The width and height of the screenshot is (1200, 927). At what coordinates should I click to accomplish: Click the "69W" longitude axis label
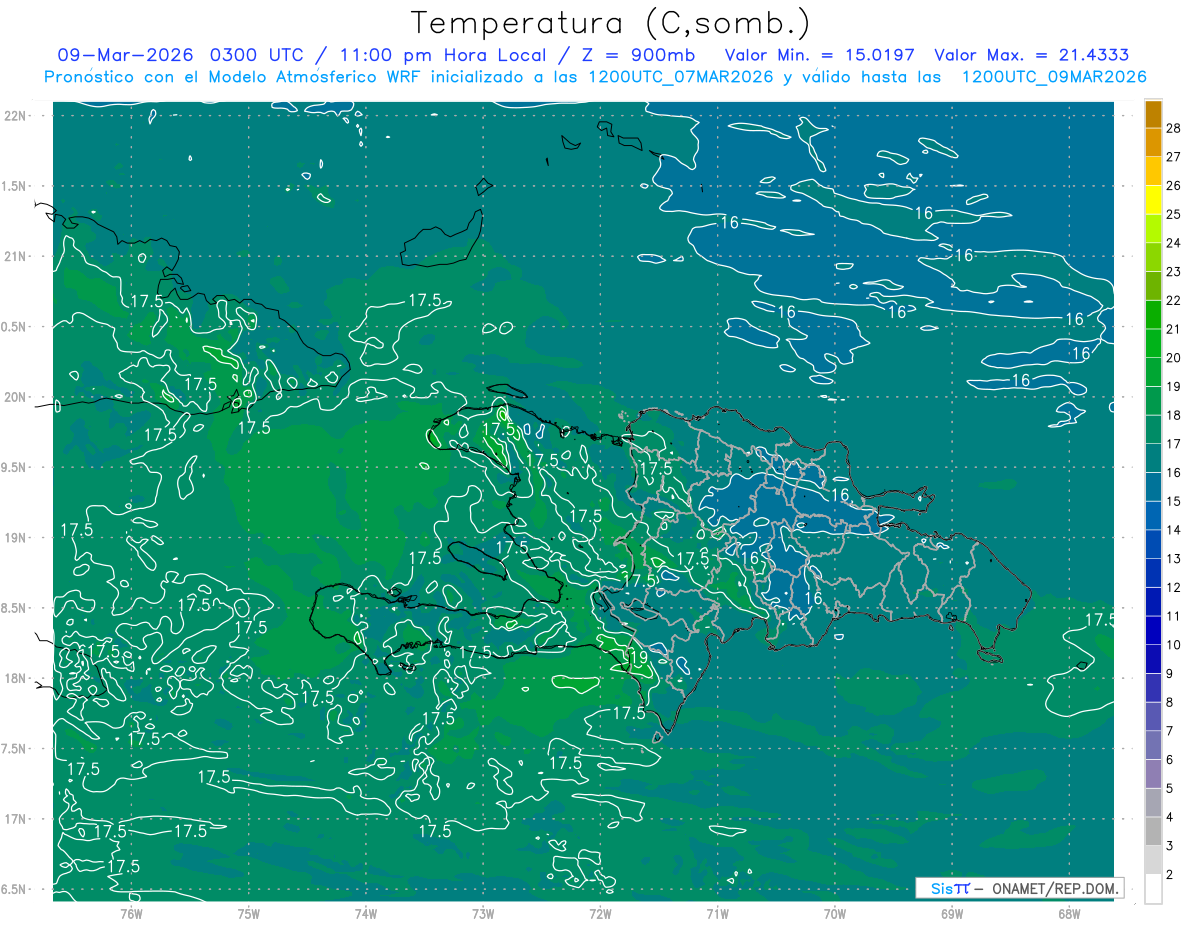[x=951, y=913]
